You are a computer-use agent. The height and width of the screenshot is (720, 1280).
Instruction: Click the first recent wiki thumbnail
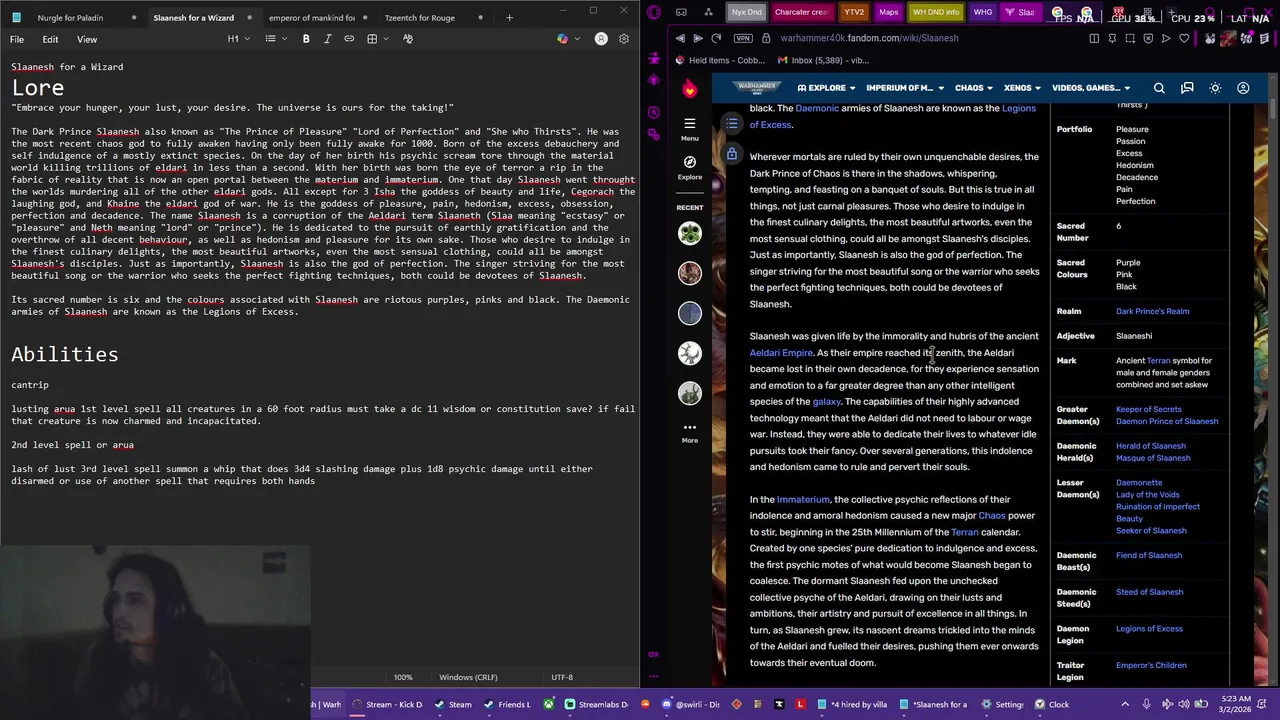689,233
